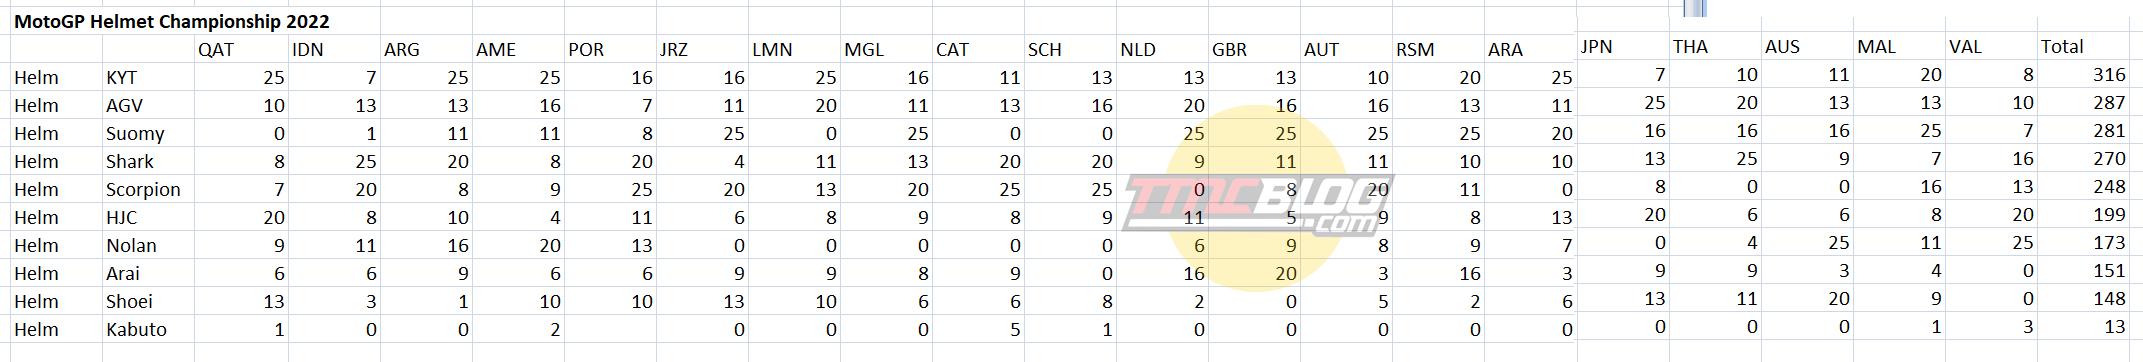Click the QAT column header cell
The width and height of the screenshot is (2143, 362).
[x=241, y=49]
